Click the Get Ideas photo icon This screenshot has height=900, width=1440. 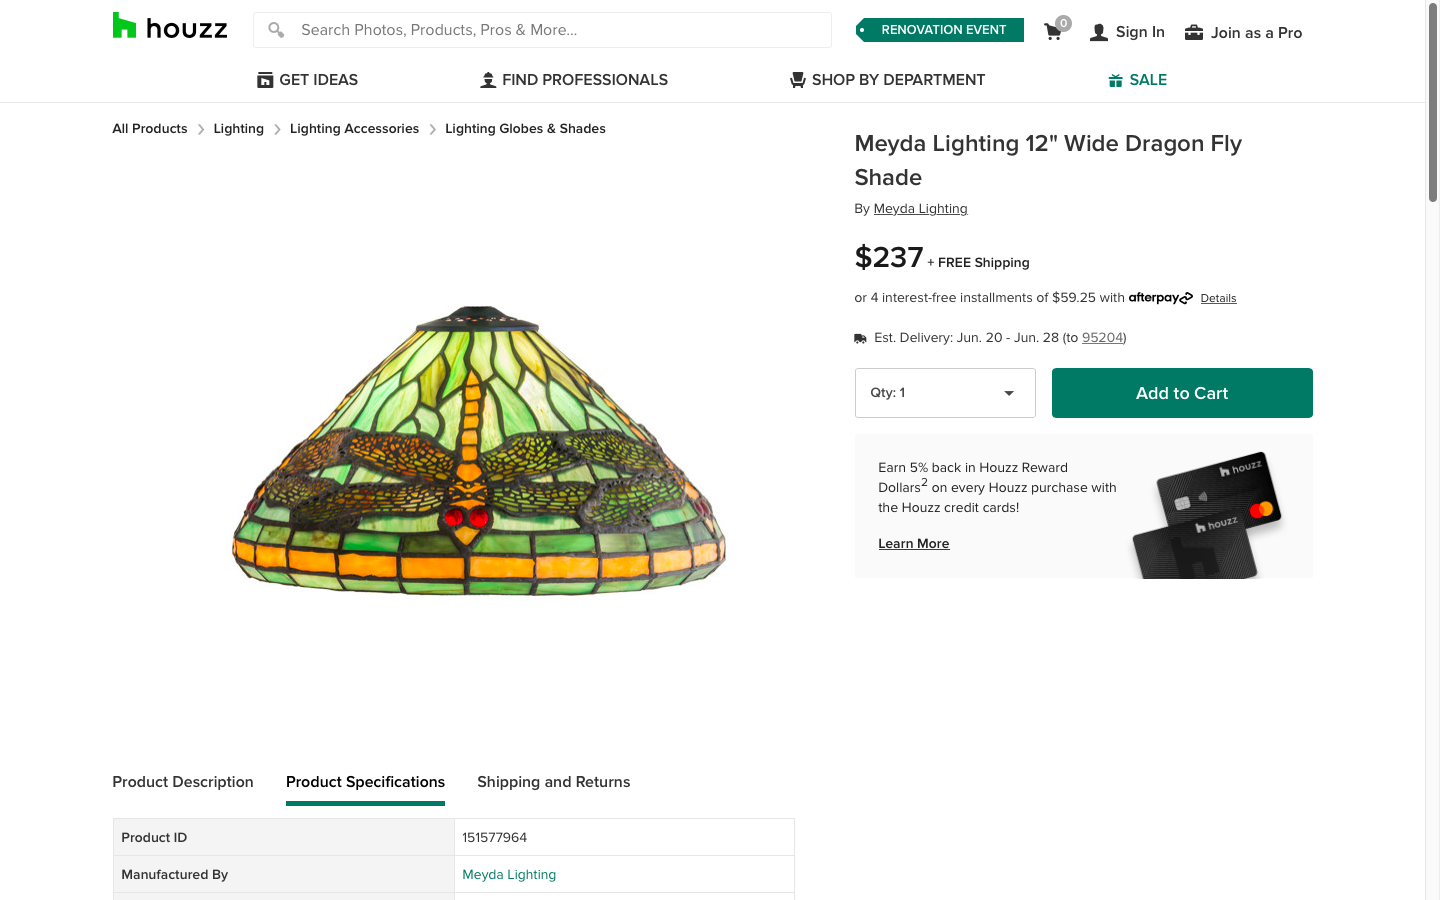point(265,80)
